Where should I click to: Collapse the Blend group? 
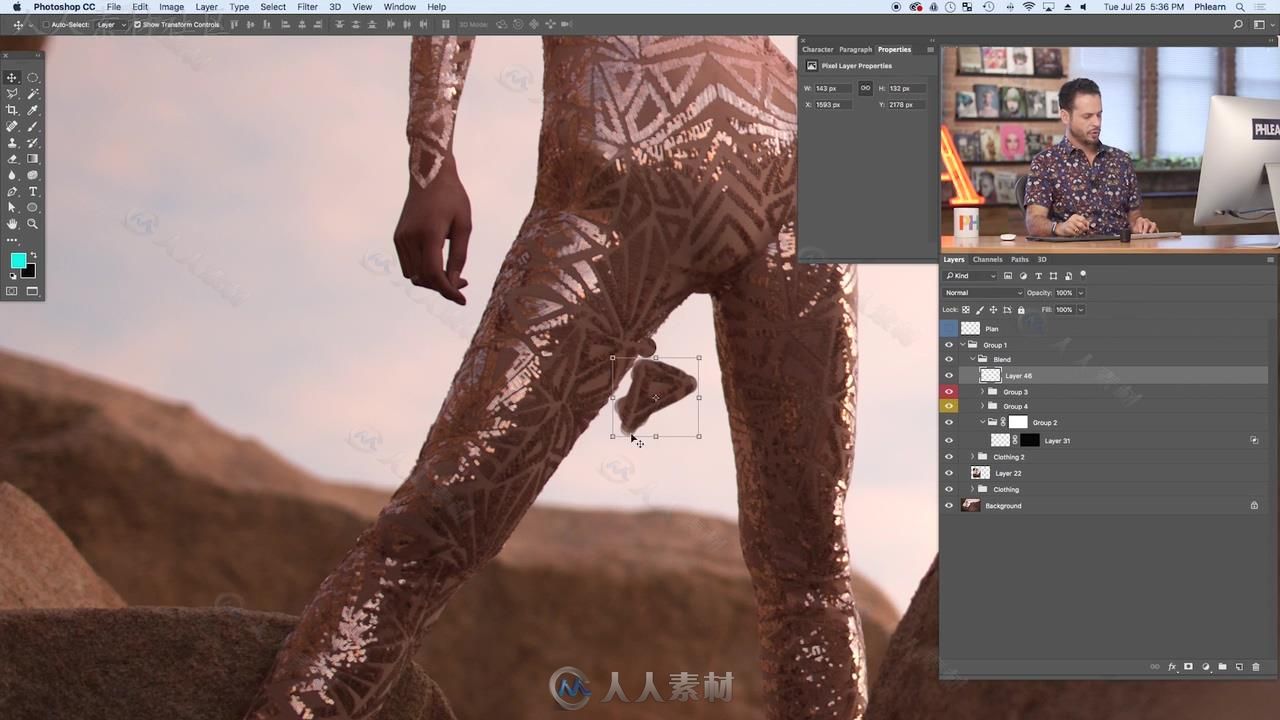(x=973, y=359)
